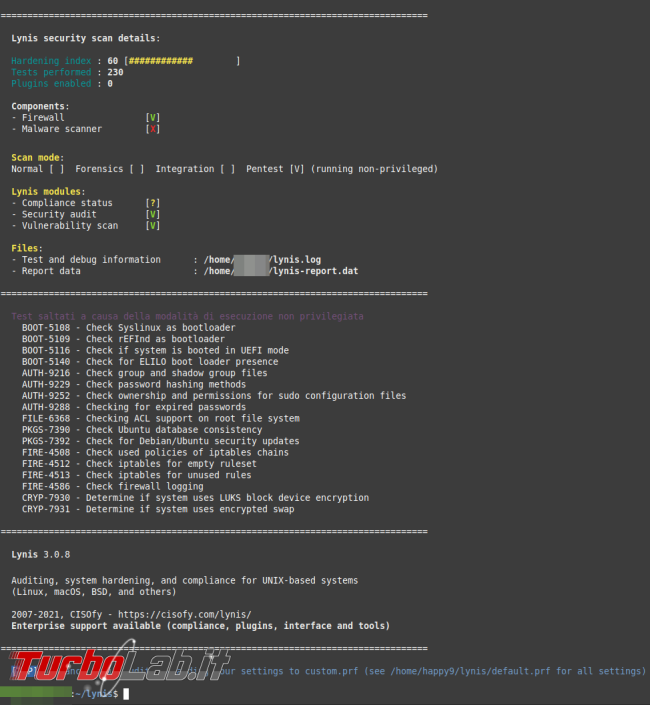650x705 pixels.
Task: Select the 'Tests performed' label
Action: coord(51,72)
